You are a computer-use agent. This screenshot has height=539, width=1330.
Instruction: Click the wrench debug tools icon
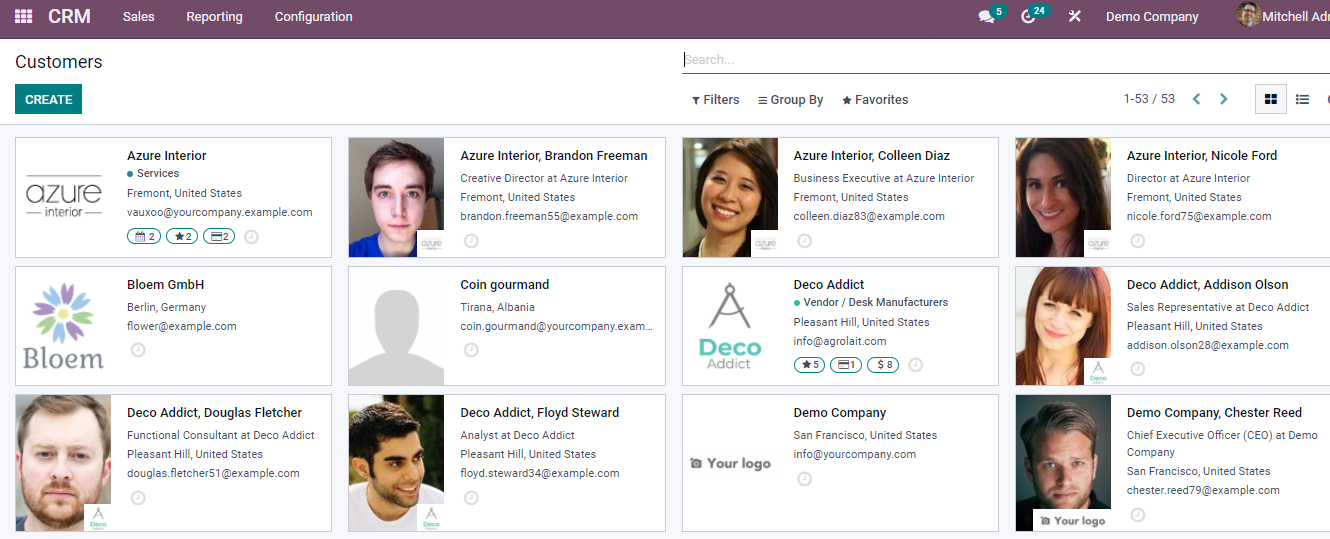(1075, 17)
